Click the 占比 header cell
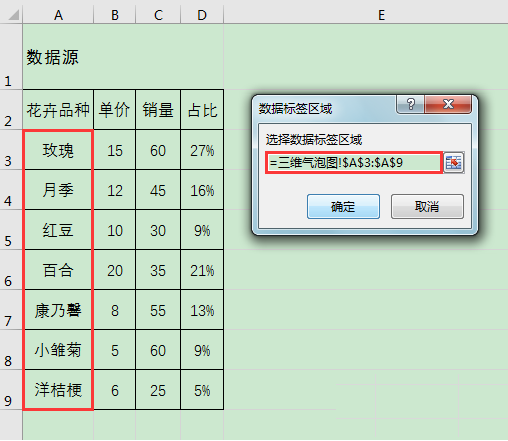Image resolution: width=508 pixels, height=441 pixels. 202,110
